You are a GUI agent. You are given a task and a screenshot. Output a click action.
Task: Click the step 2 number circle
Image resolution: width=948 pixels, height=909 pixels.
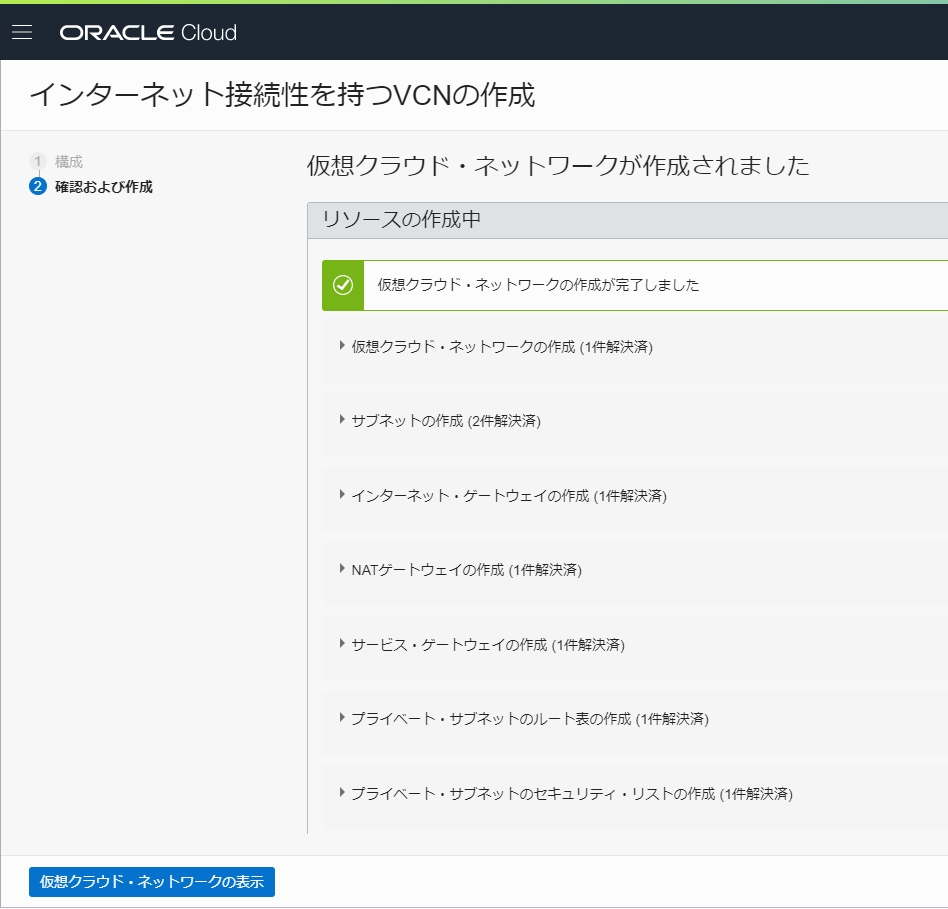click(38, 187)
